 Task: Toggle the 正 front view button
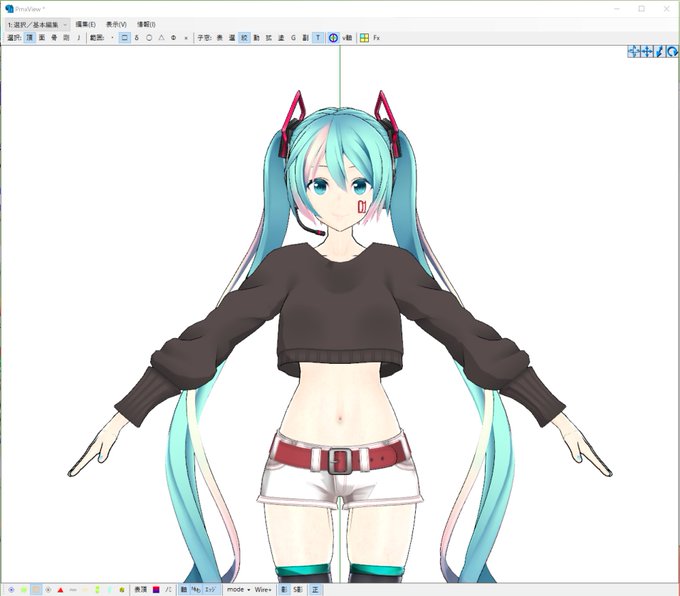pyautogui.click(x=315, y=589)
